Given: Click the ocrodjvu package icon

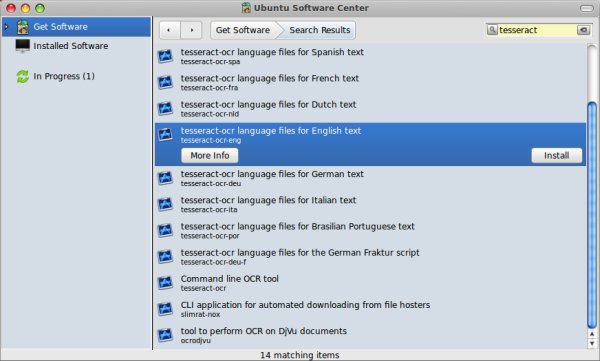Looking at the screenshot, I should pyautogui.click(x=165, y=335).
